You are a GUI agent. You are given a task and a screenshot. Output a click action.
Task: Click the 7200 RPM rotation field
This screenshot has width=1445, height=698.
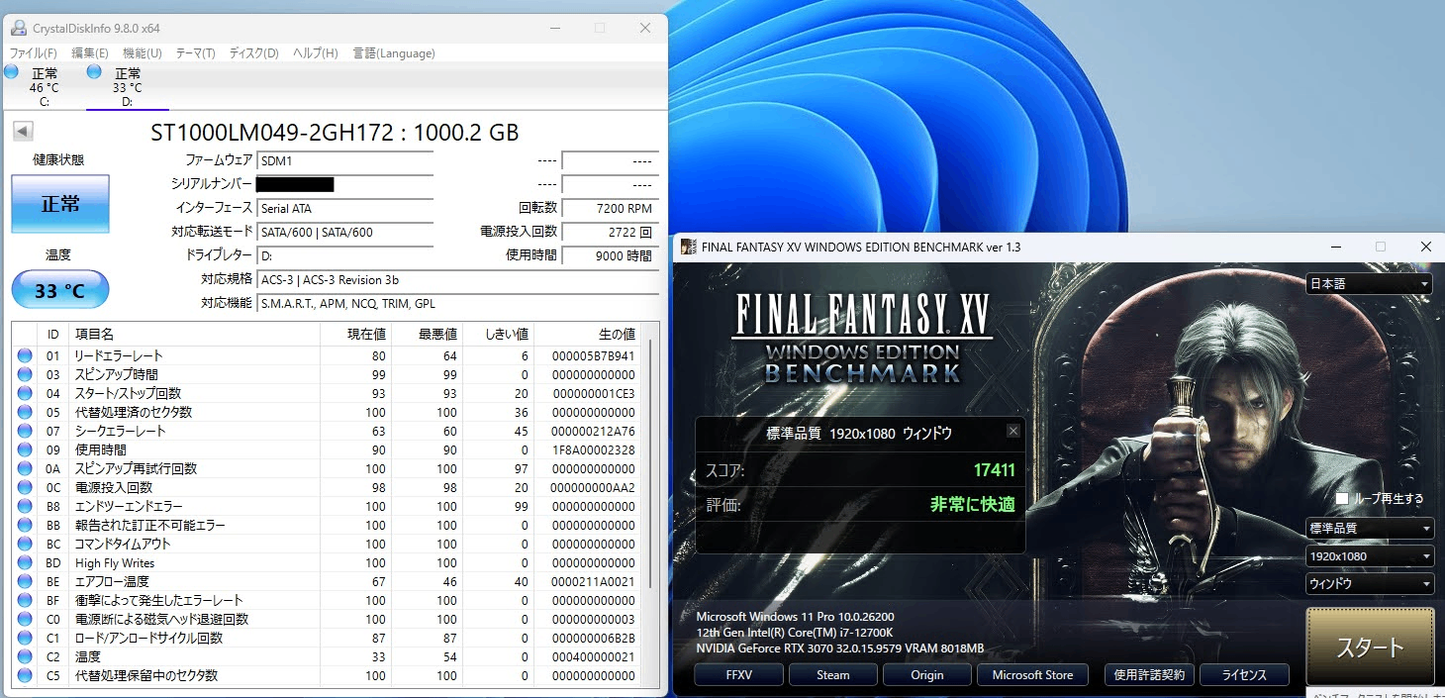(x=610, y=208)
